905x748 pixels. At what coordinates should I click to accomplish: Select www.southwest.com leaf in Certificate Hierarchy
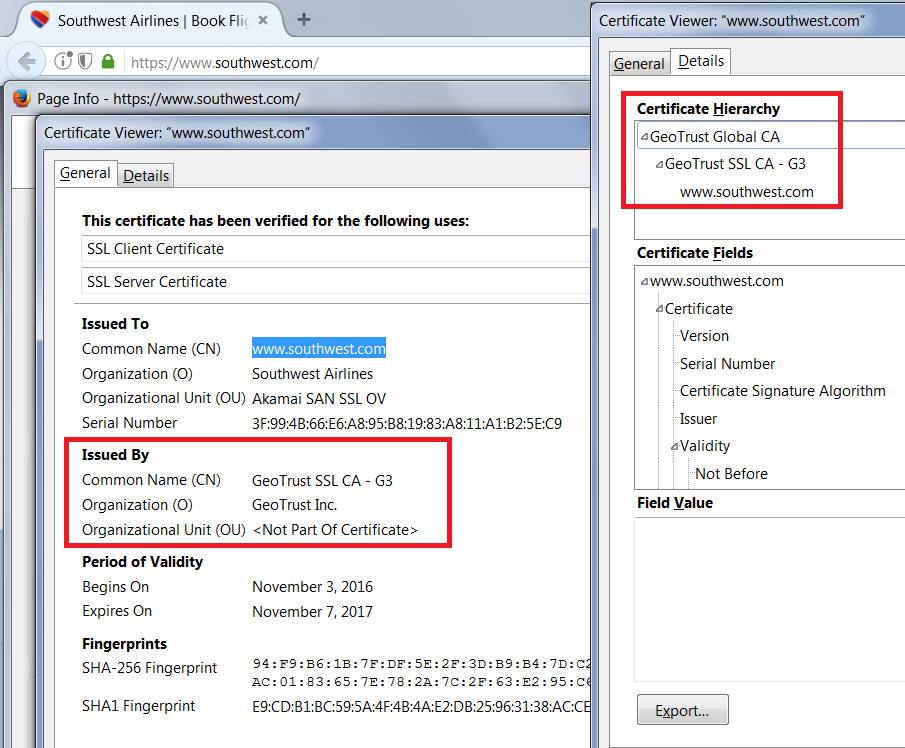tap(746, 192)
